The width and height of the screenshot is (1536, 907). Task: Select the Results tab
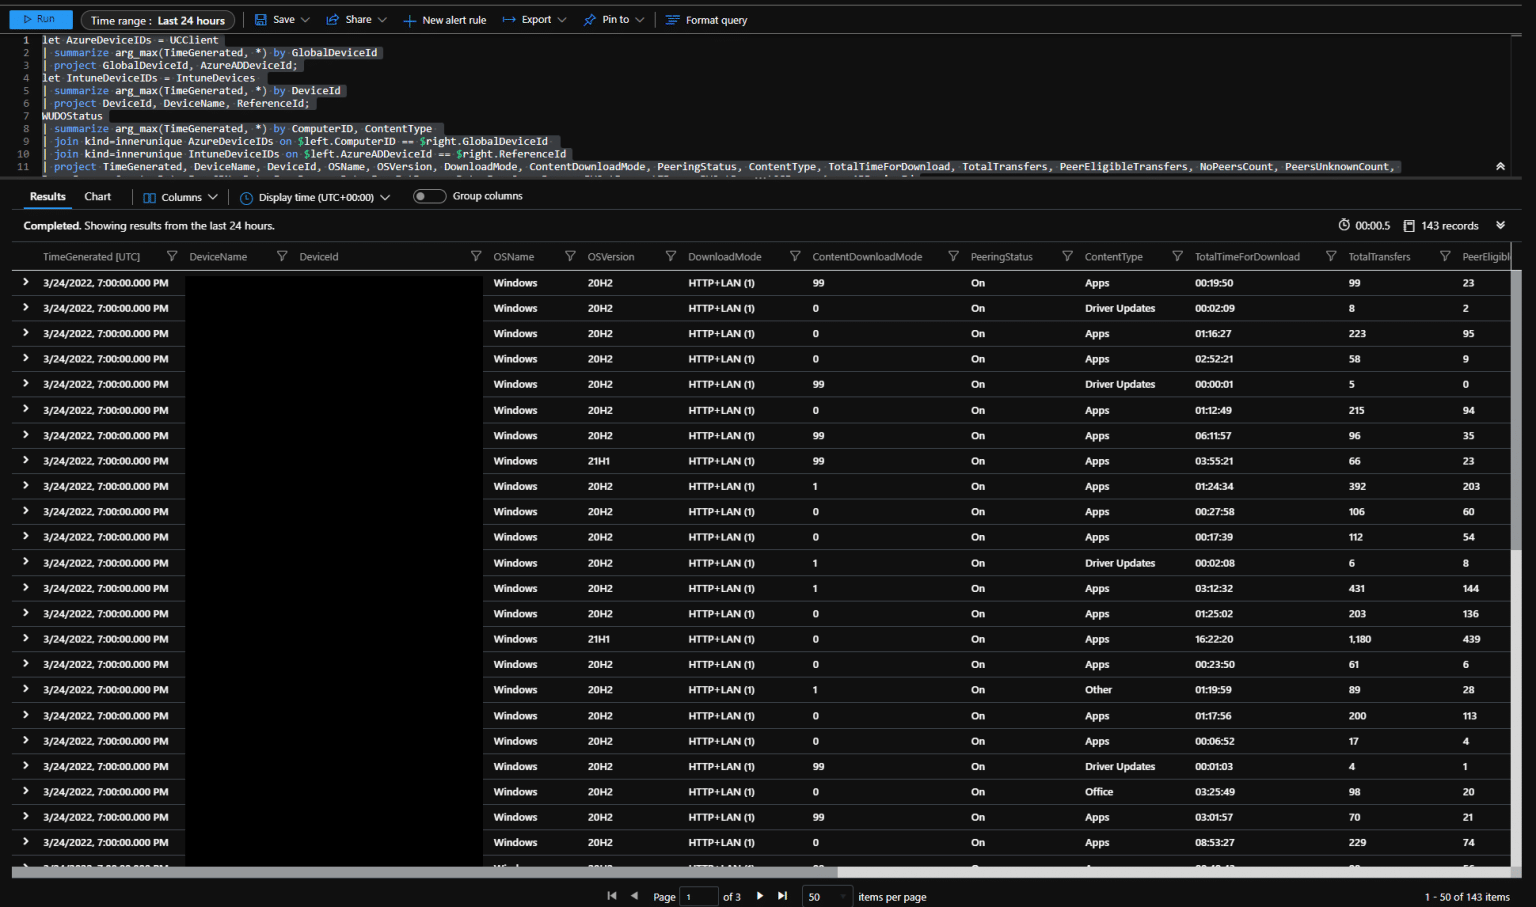47,197
